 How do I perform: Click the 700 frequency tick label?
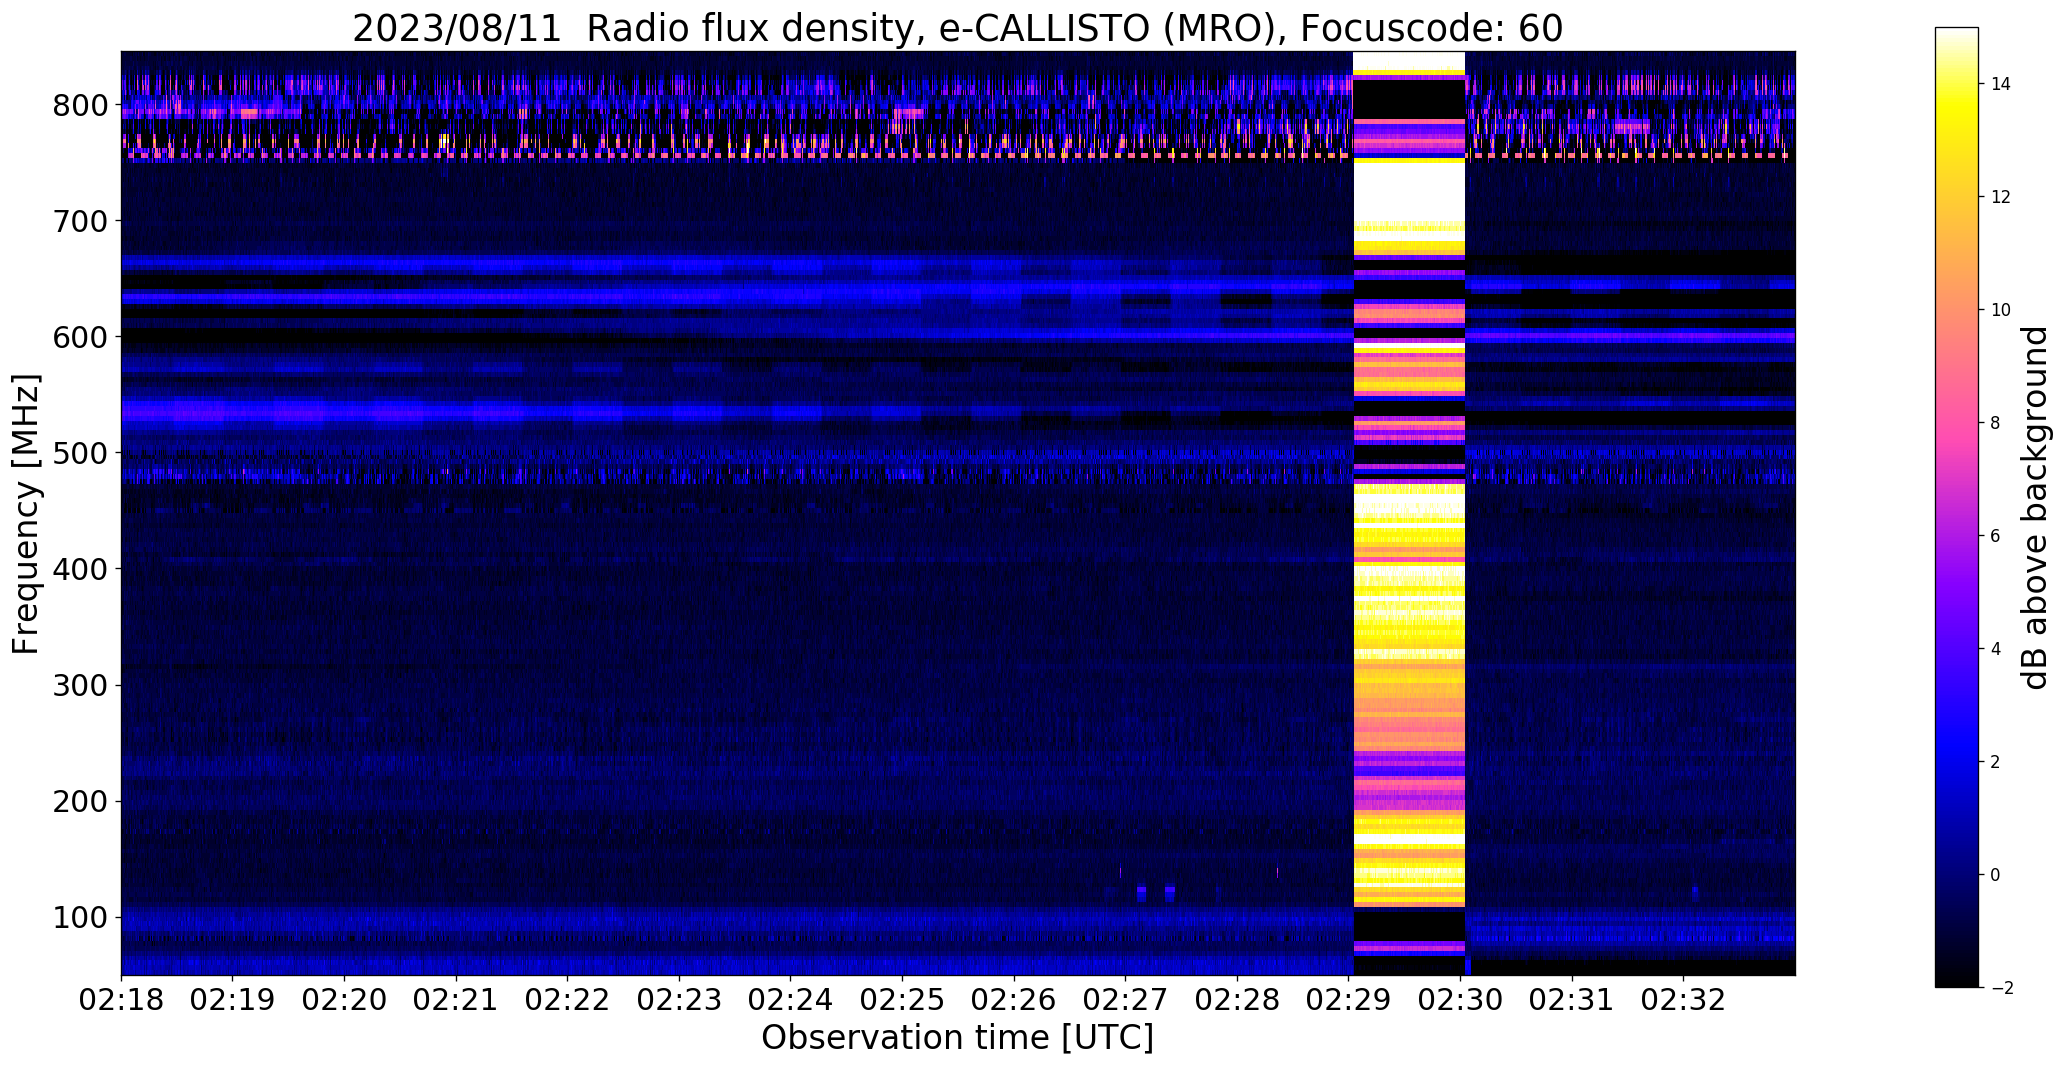[81, 221]
